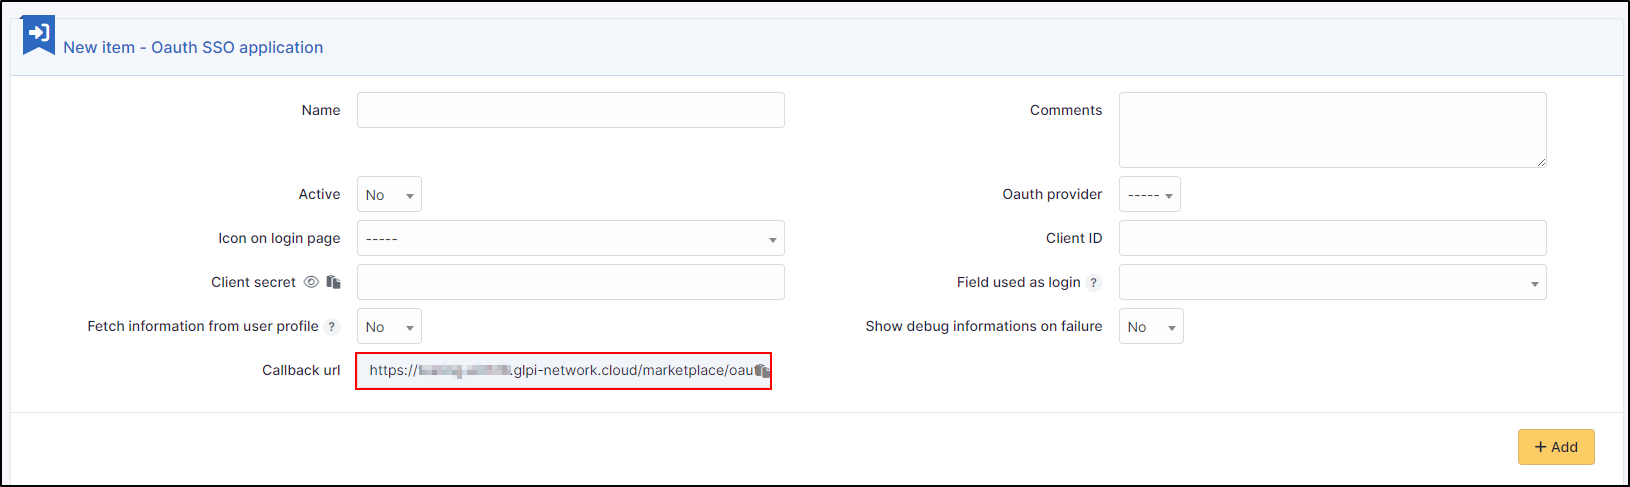Click the Client ID input field
Screen dimensions: 1630x487
coord(1332,238)
